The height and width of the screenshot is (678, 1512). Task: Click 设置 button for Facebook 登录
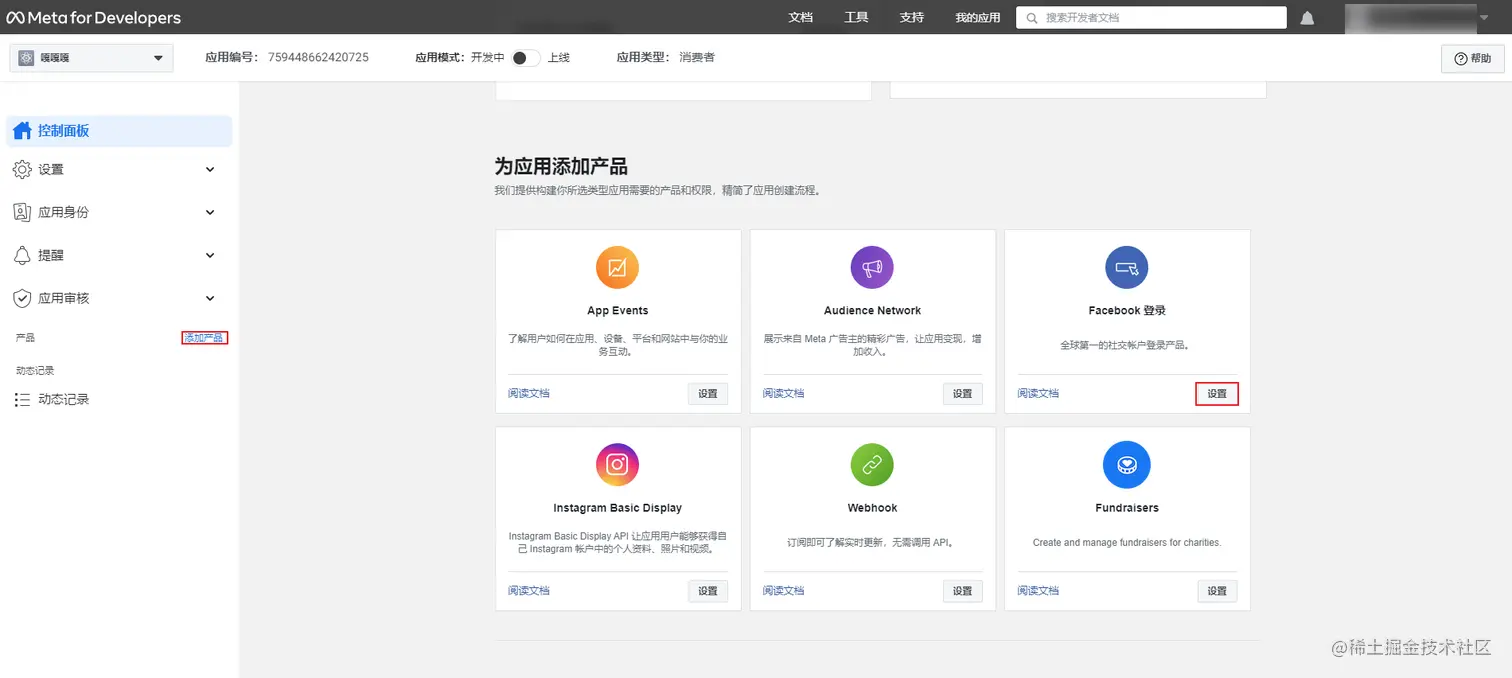(1217, 394)
